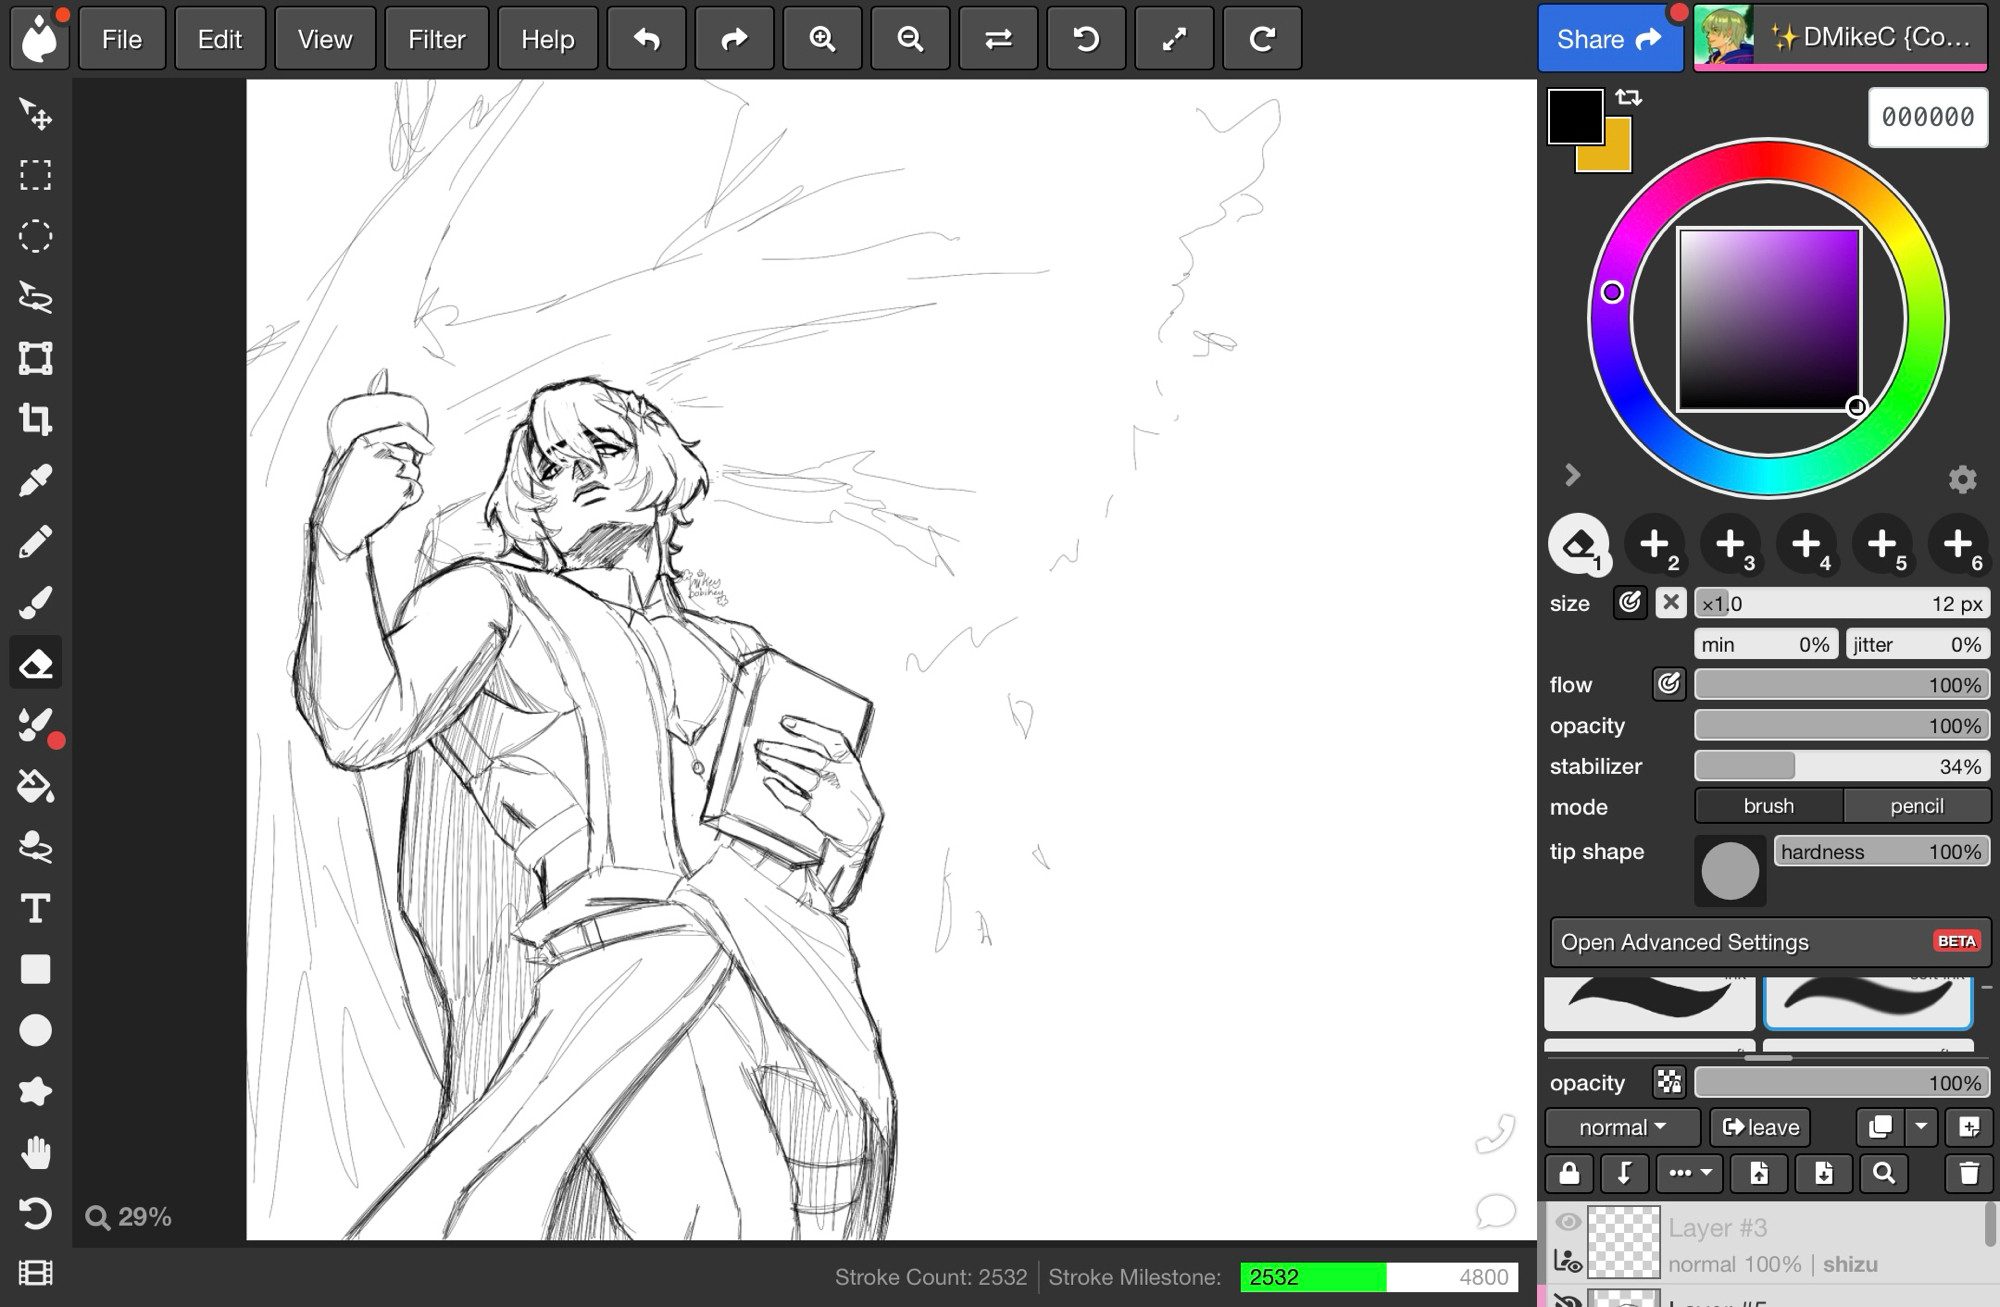Adjust the stabilizer slider
This screenshot has height=1307, width=2000.
click(1842, 766)
